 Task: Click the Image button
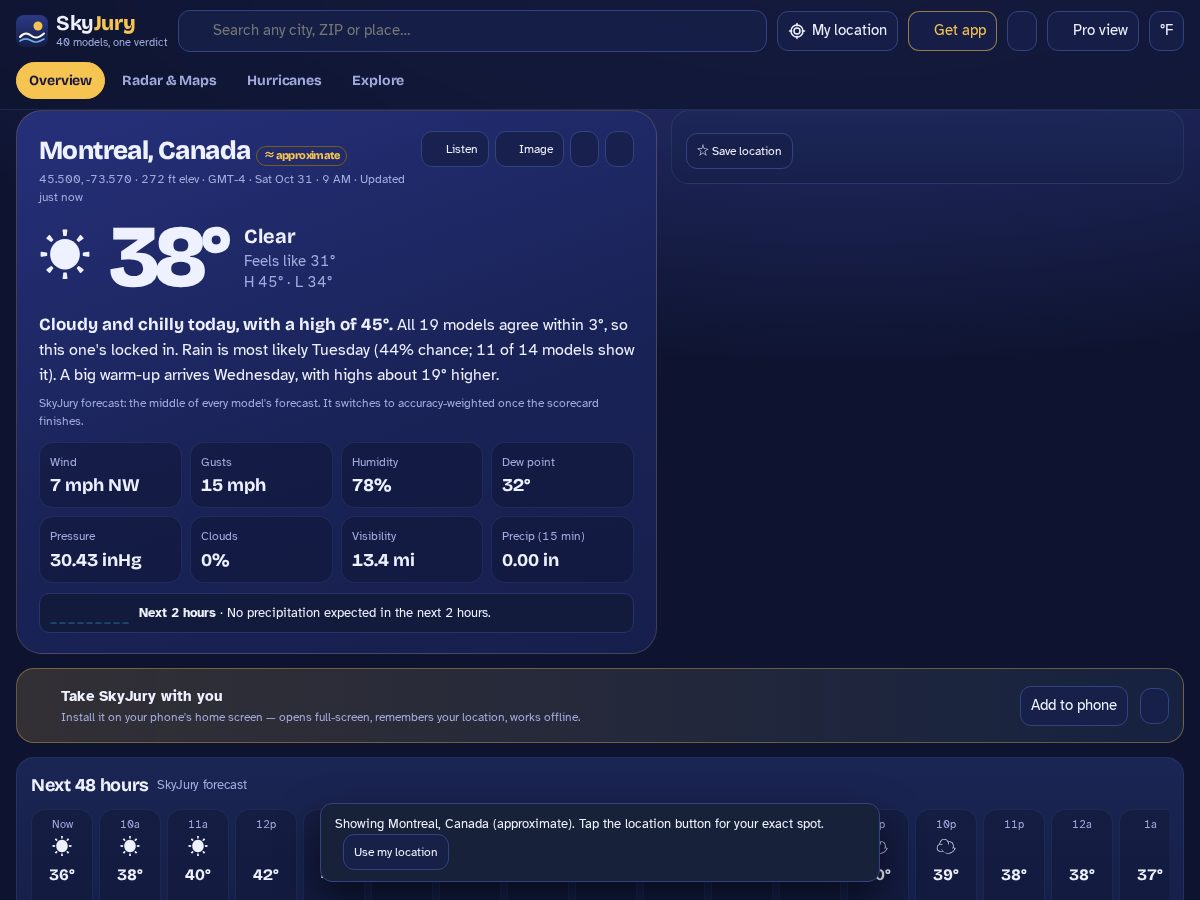(x=529, y=149)
